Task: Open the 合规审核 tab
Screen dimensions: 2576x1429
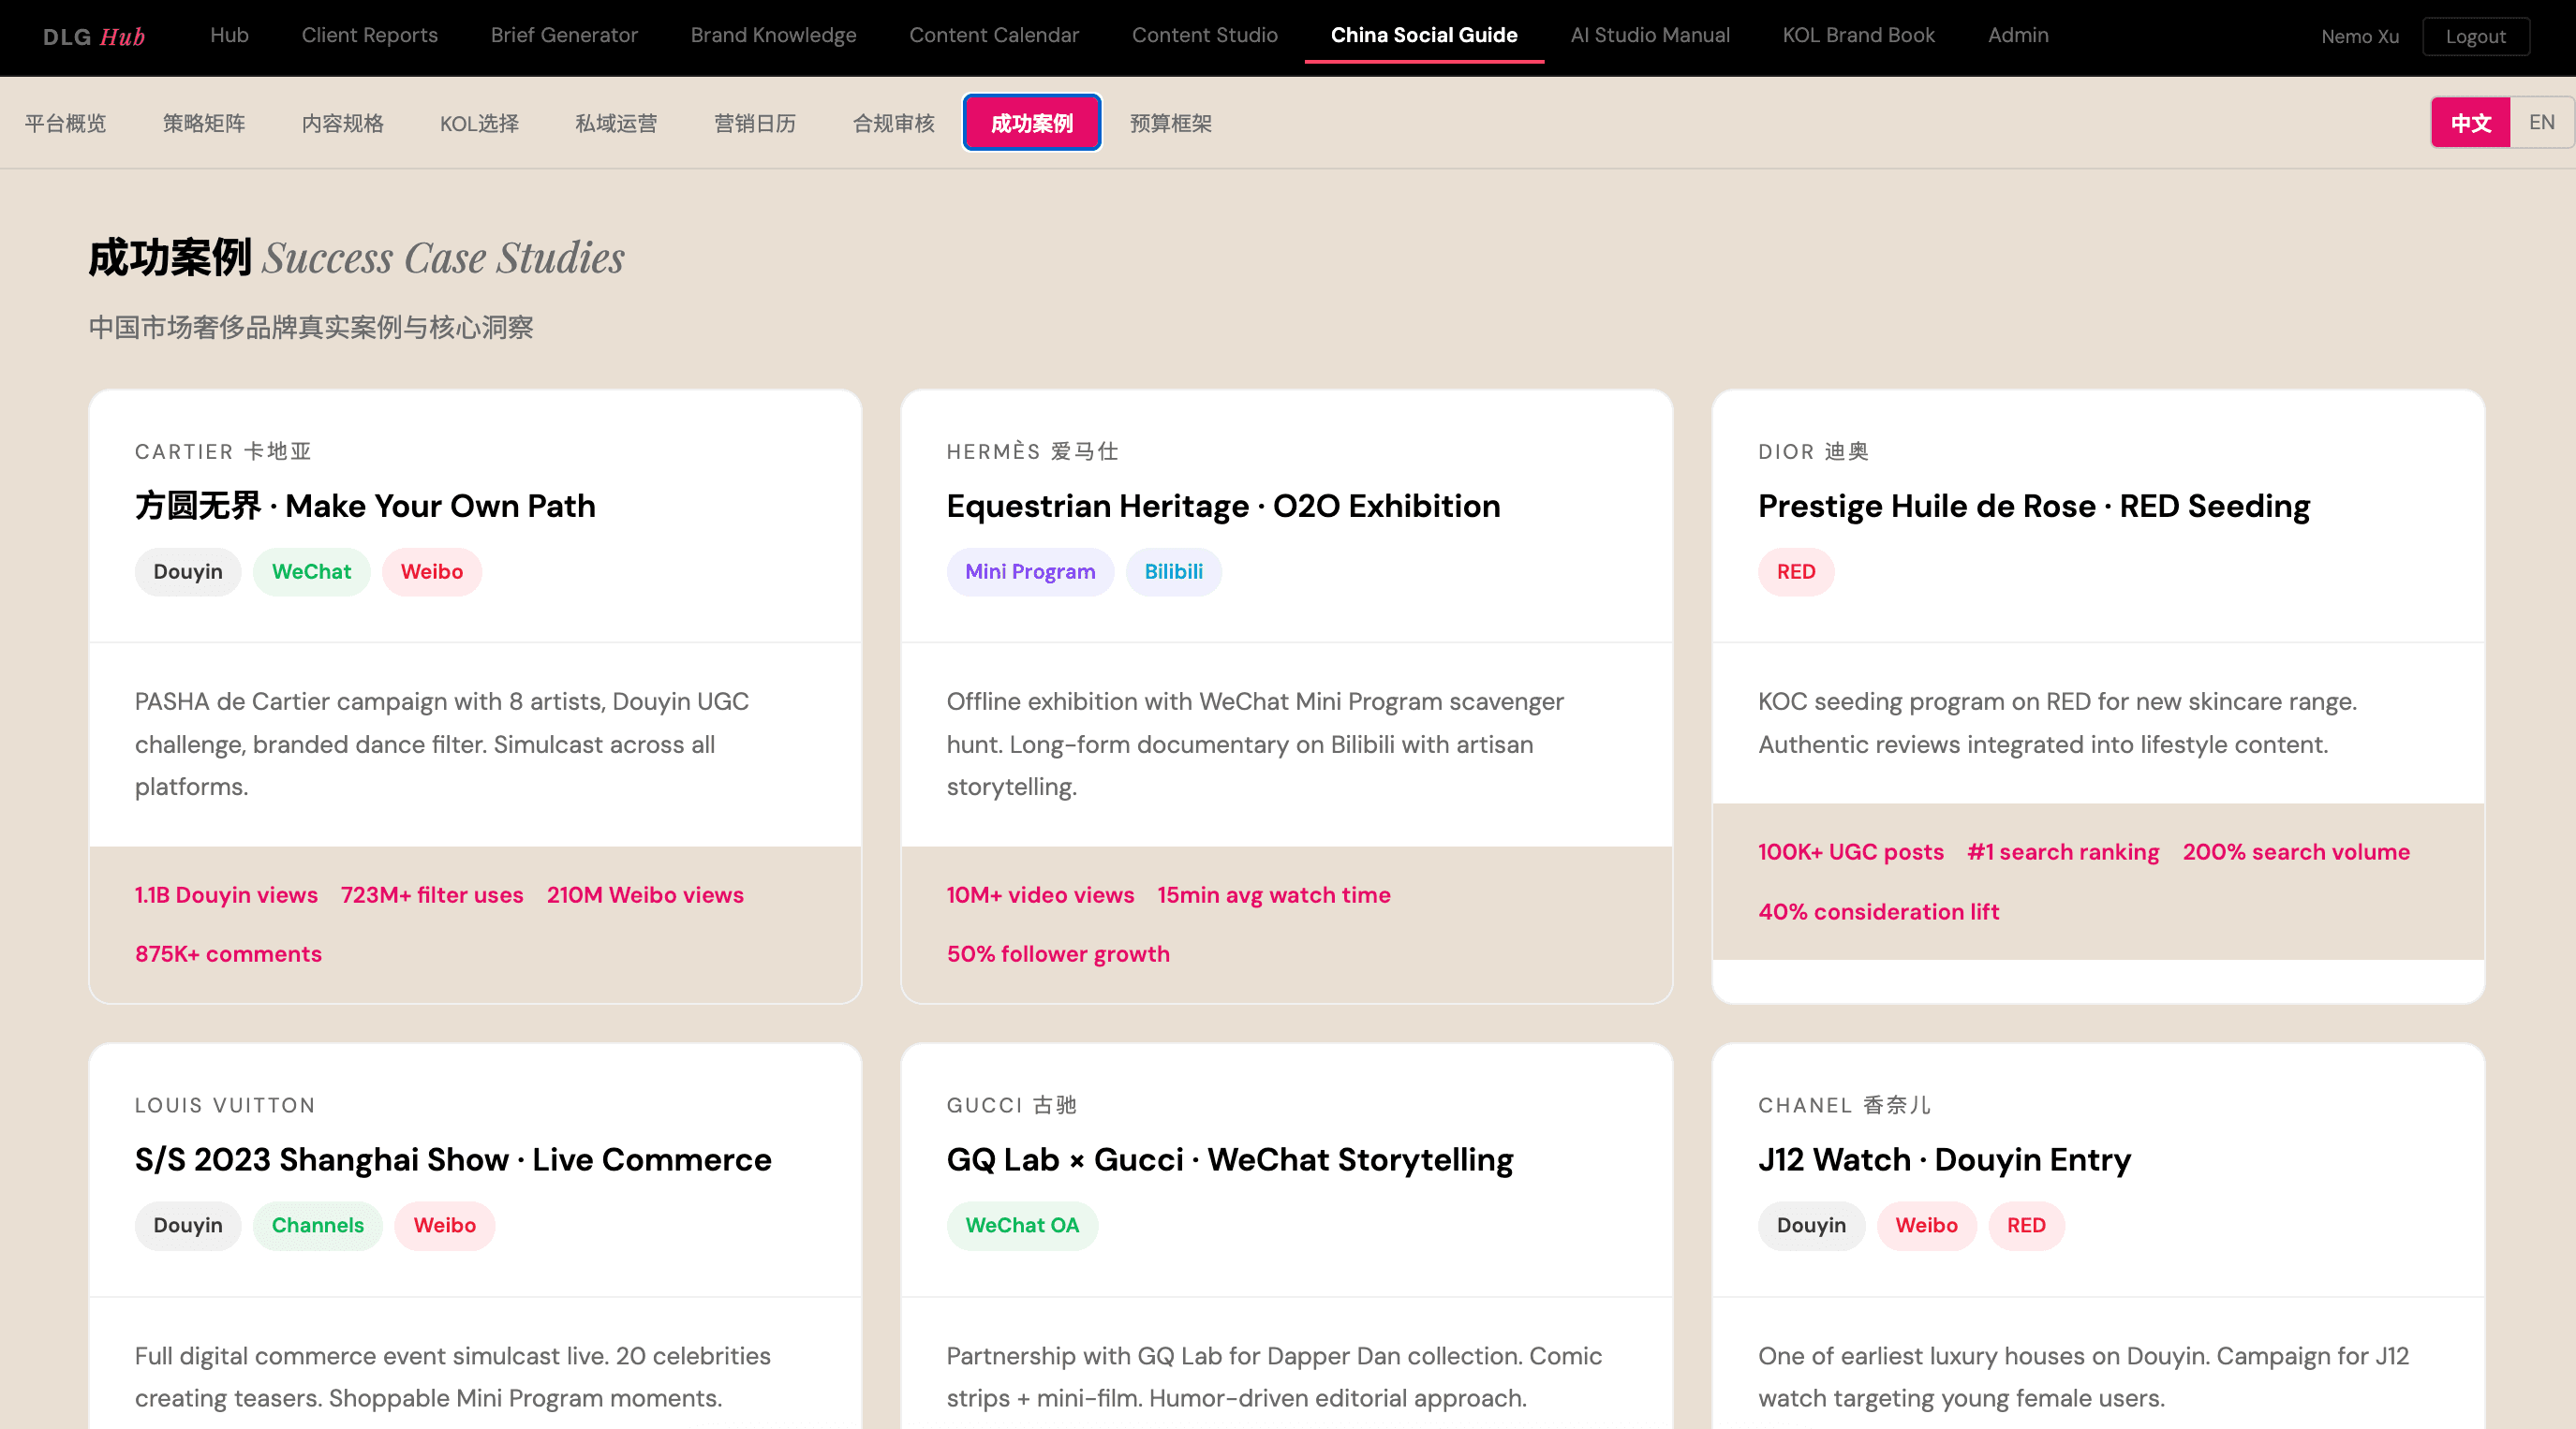Action: tap(893, 123)
